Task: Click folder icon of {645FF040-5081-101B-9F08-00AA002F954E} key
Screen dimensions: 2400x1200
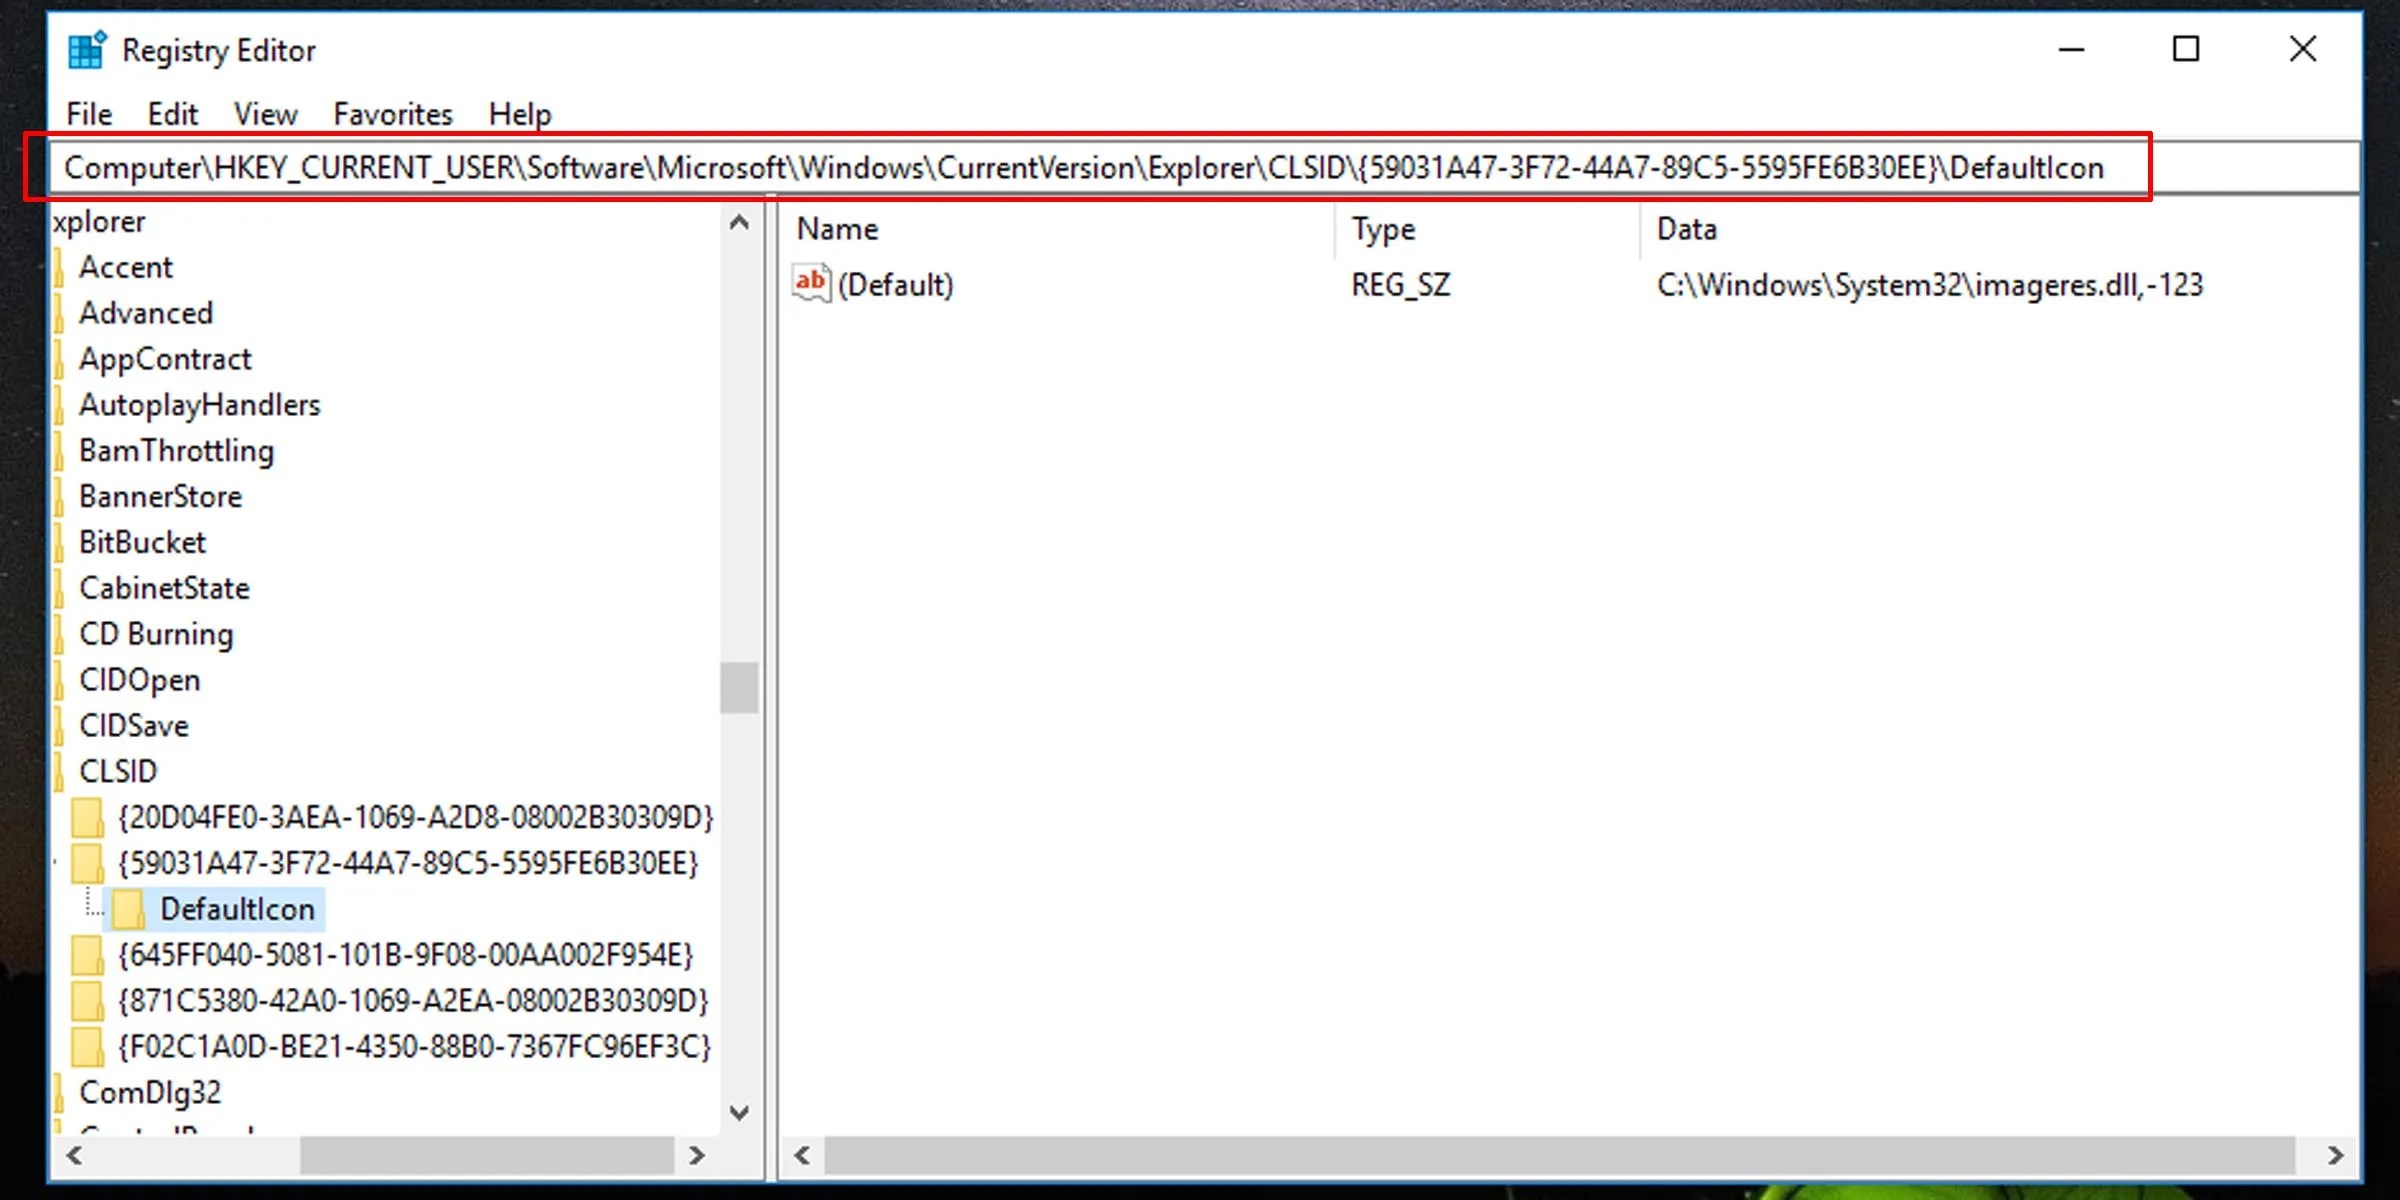Action: [88, 955]
